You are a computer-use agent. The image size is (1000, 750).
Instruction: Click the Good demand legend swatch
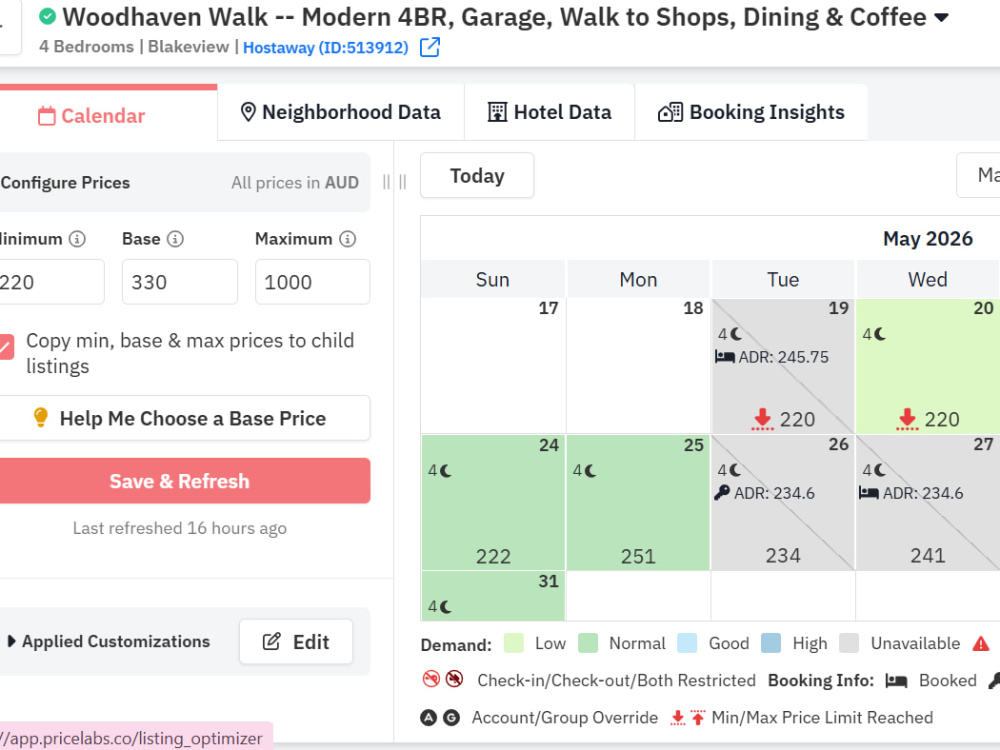pos(687,643)
